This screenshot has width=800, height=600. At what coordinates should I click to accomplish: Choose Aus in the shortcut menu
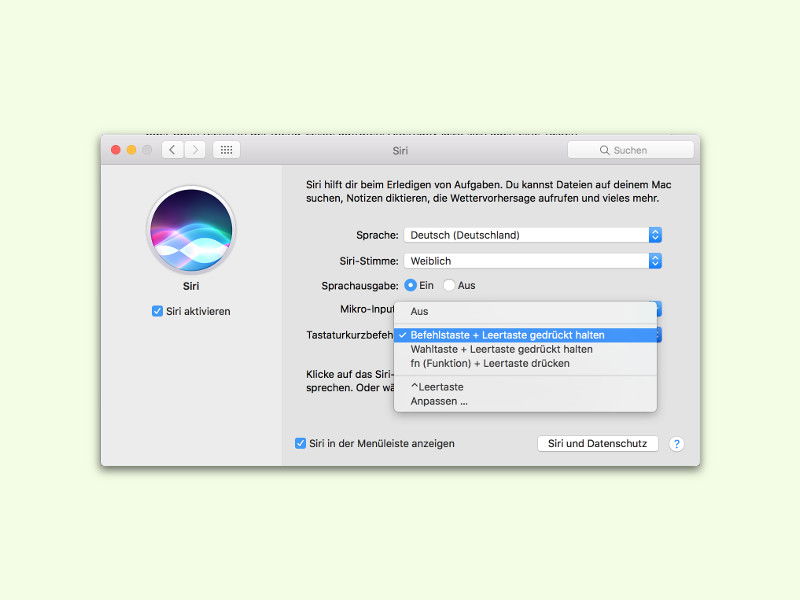point(526,311)
